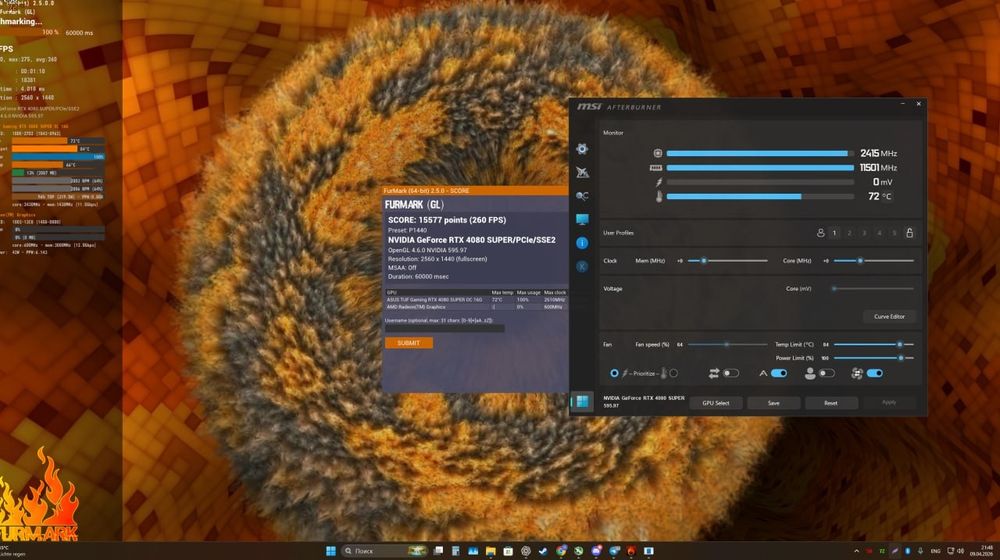Click the 11501 MHz memory clock value
Image resolution: width=1000 pixels, height=560 pixels.
pos(878,168)
